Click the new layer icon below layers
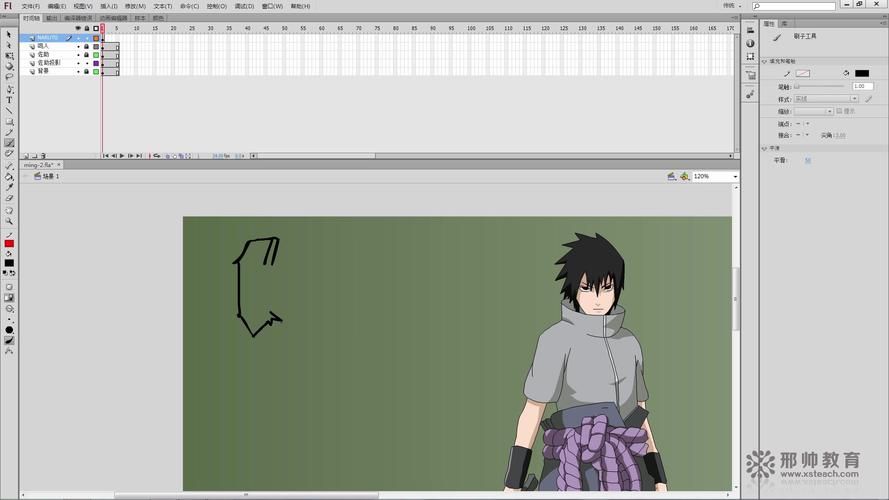This screenshot has width=889, height=500. (x=25, y=156)
